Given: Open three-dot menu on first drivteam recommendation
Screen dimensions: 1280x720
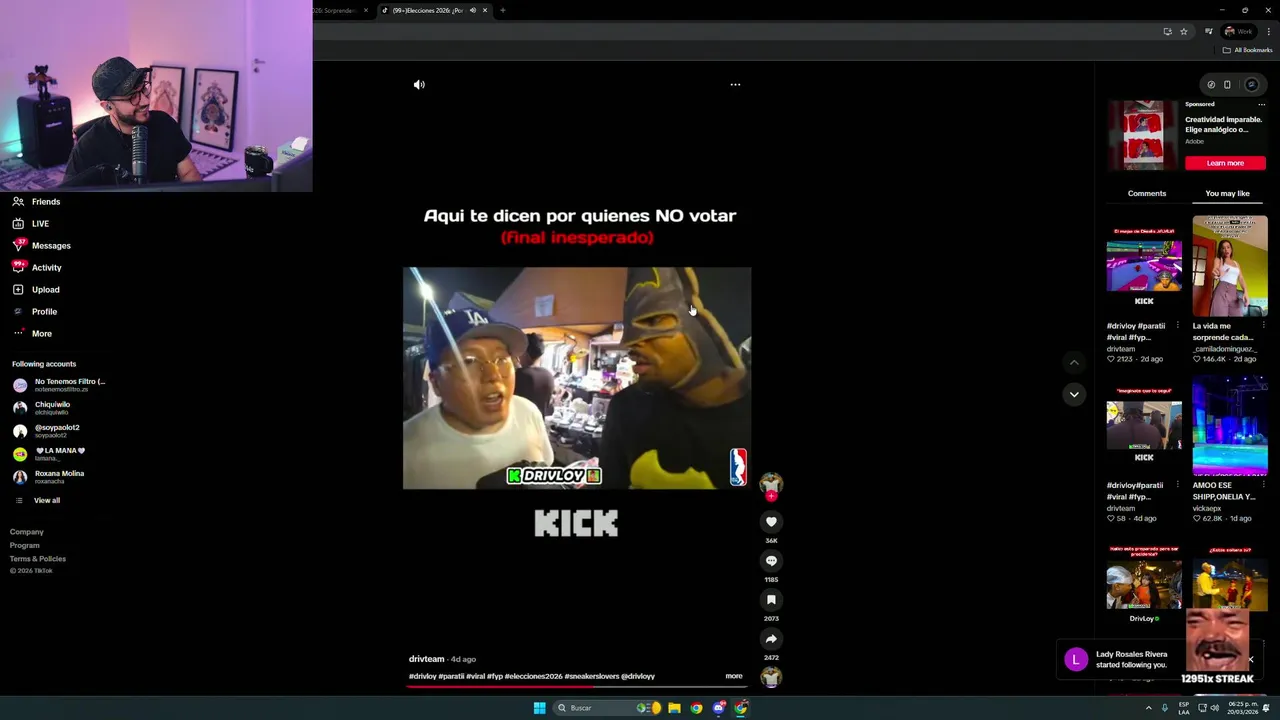Looking at the screenshot, I should [1177, 325].
